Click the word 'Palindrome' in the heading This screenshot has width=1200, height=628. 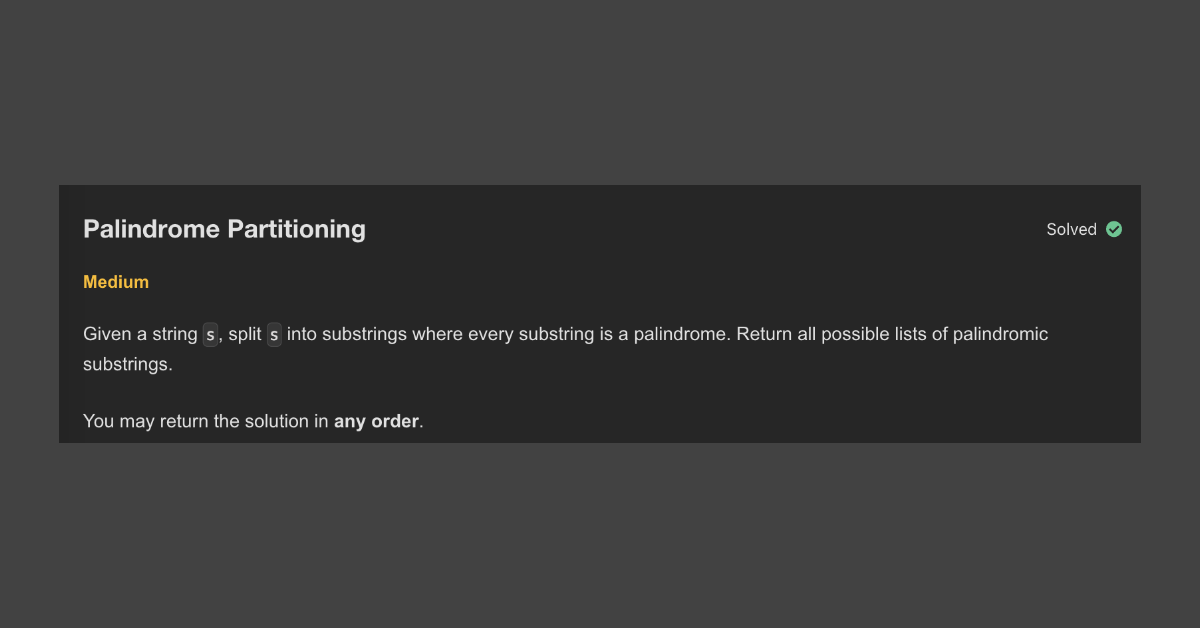151,229
